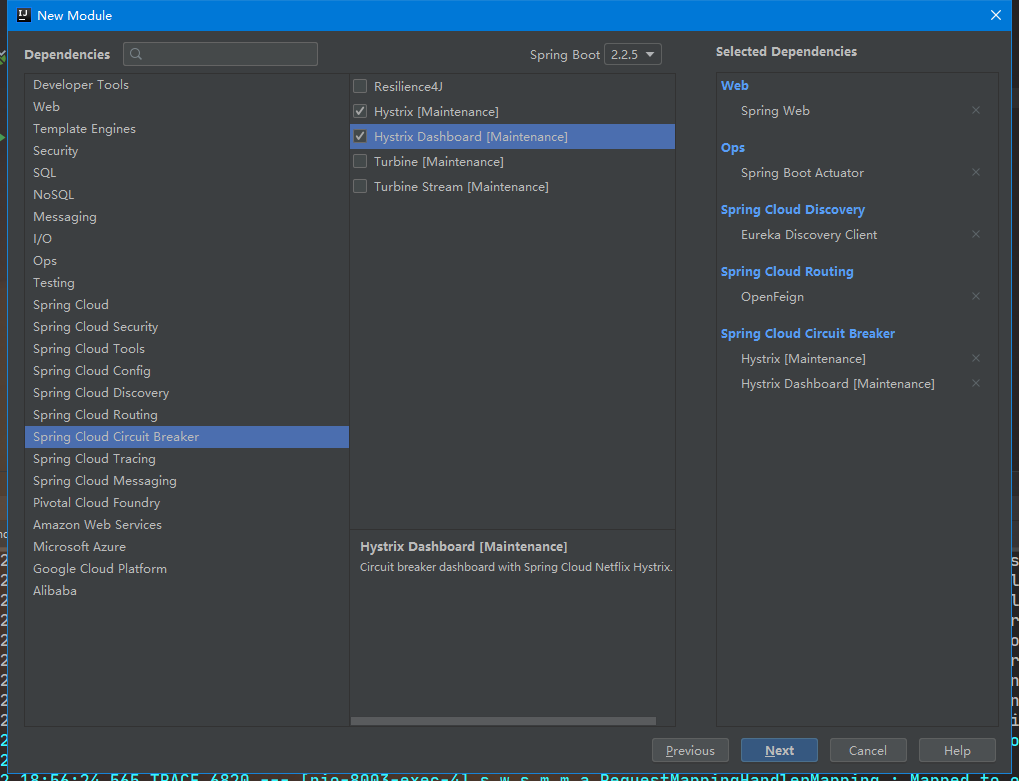Screen dimensions: 1019x781
Task: Click Web heading in Selected Dependencies
Action: click(734, 86)
